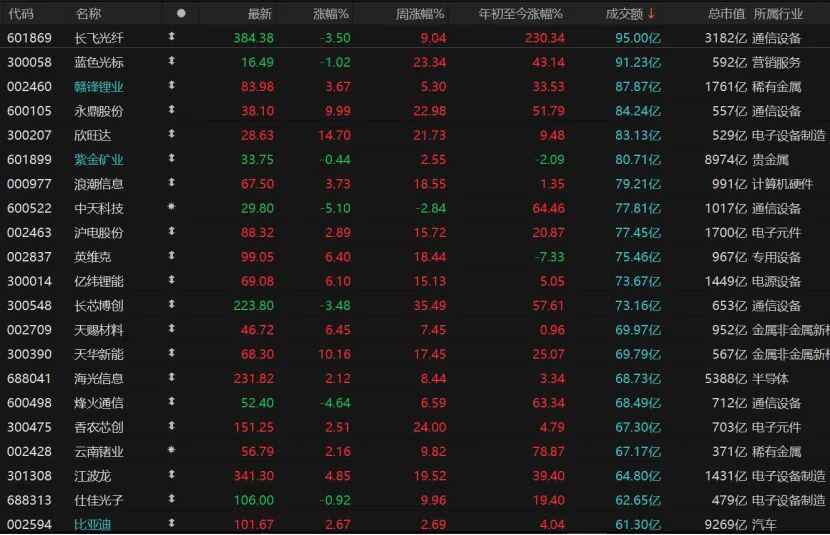Image resolution: width=830 pixels, height=535 pixels.
Task: Click the 代码 column header
Action: [21, 14]
